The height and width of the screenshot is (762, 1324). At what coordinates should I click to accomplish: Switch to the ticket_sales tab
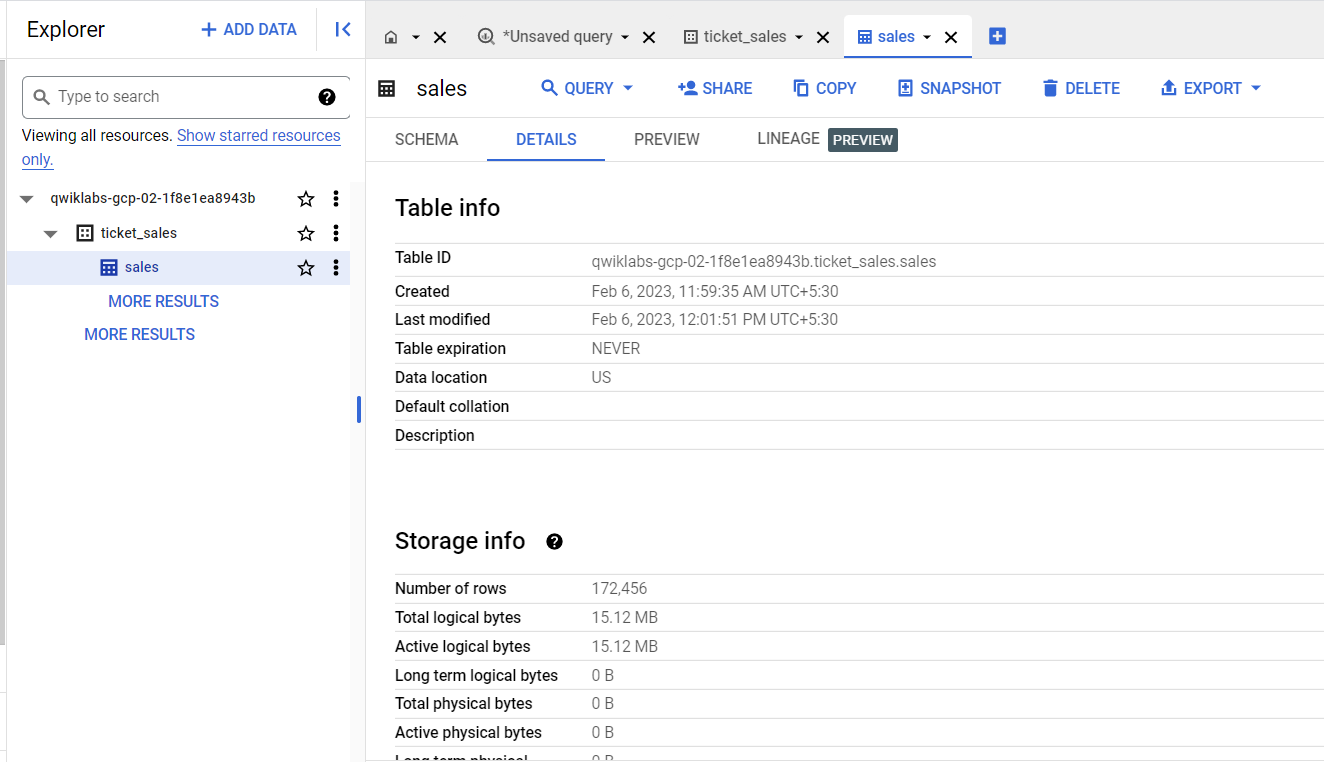[736, 37]
